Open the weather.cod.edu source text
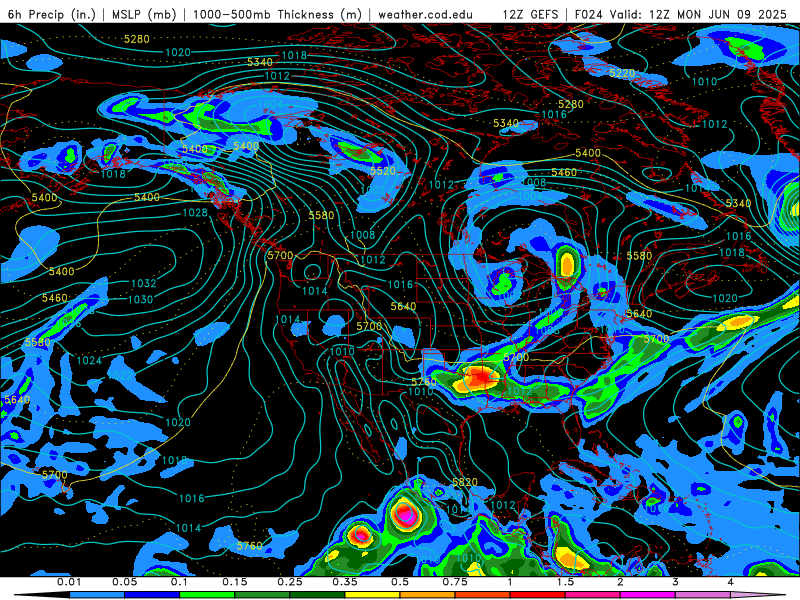The image size is (800, 600). (425, 14)
